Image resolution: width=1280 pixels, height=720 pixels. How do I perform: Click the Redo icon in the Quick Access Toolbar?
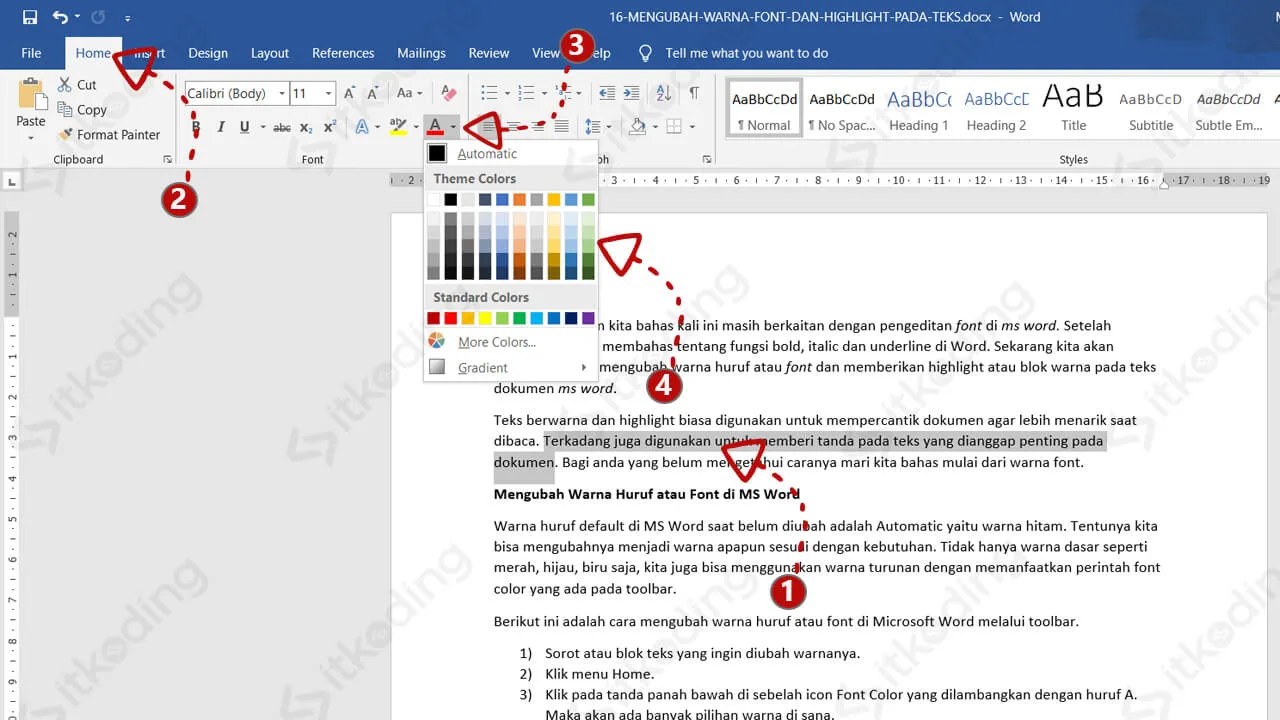pos(98,17)
